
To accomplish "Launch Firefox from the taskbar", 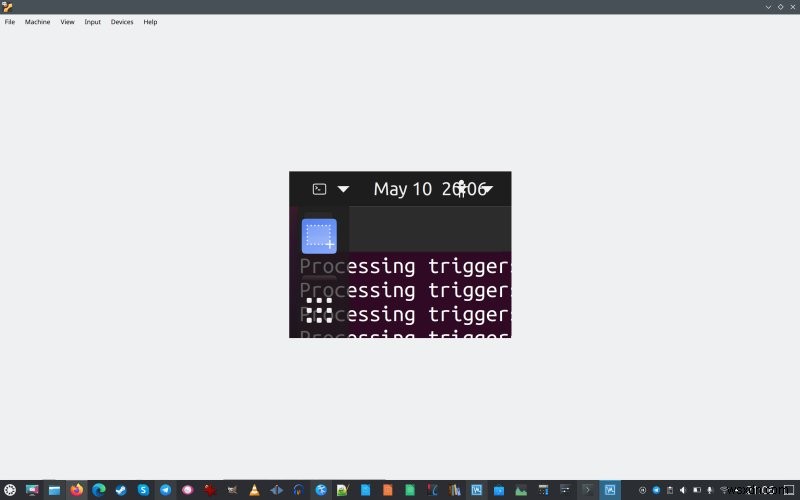I will [x=77, y=490].
